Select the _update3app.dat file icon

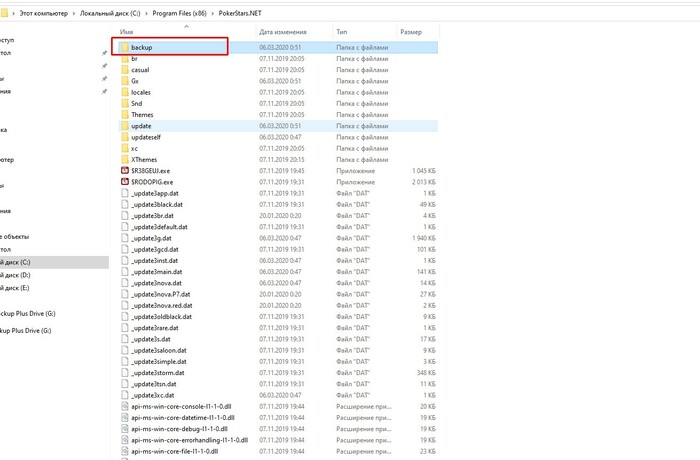click(125, 193)
